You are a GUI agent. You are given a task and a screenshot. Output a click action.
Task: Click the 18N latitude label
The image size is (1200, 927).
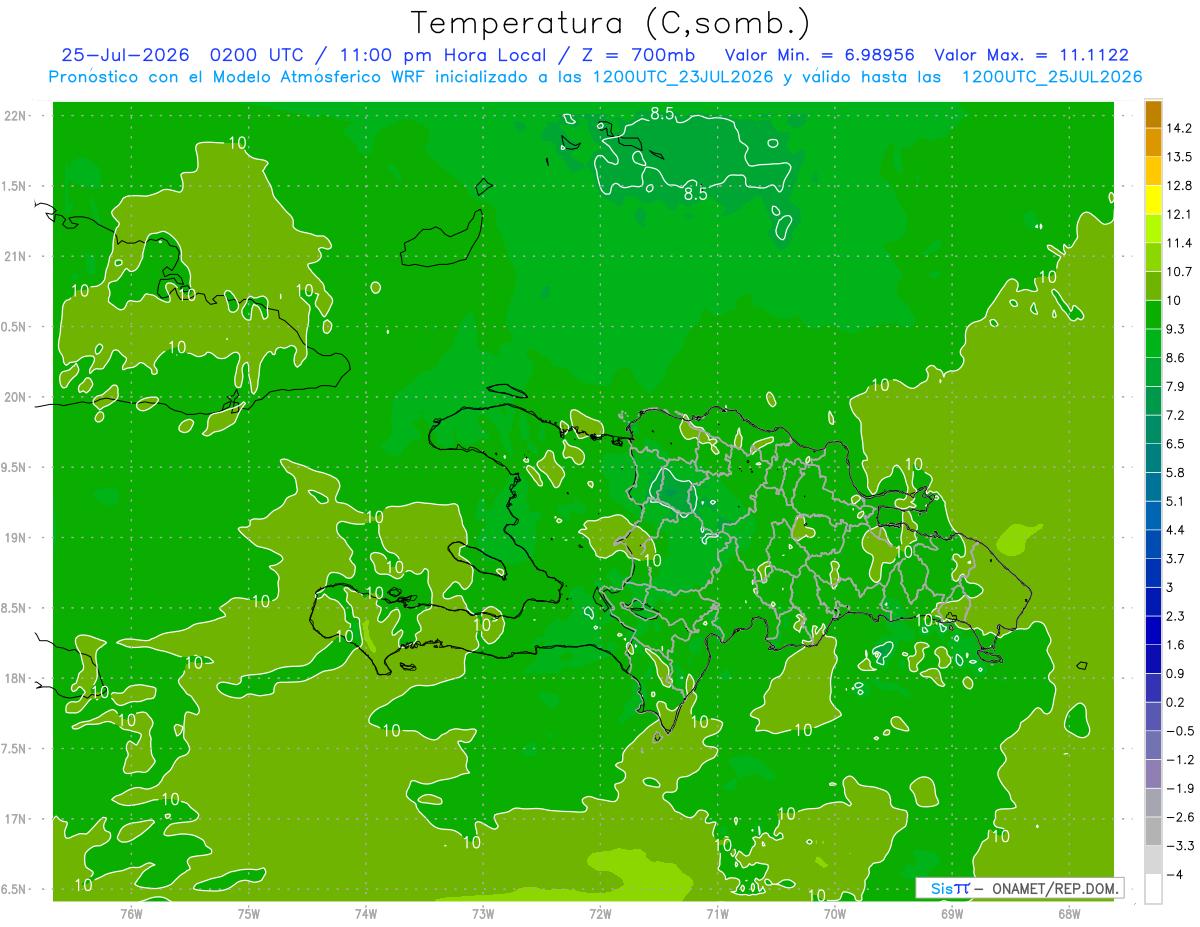pyautogui.click(x=16, y=679)
